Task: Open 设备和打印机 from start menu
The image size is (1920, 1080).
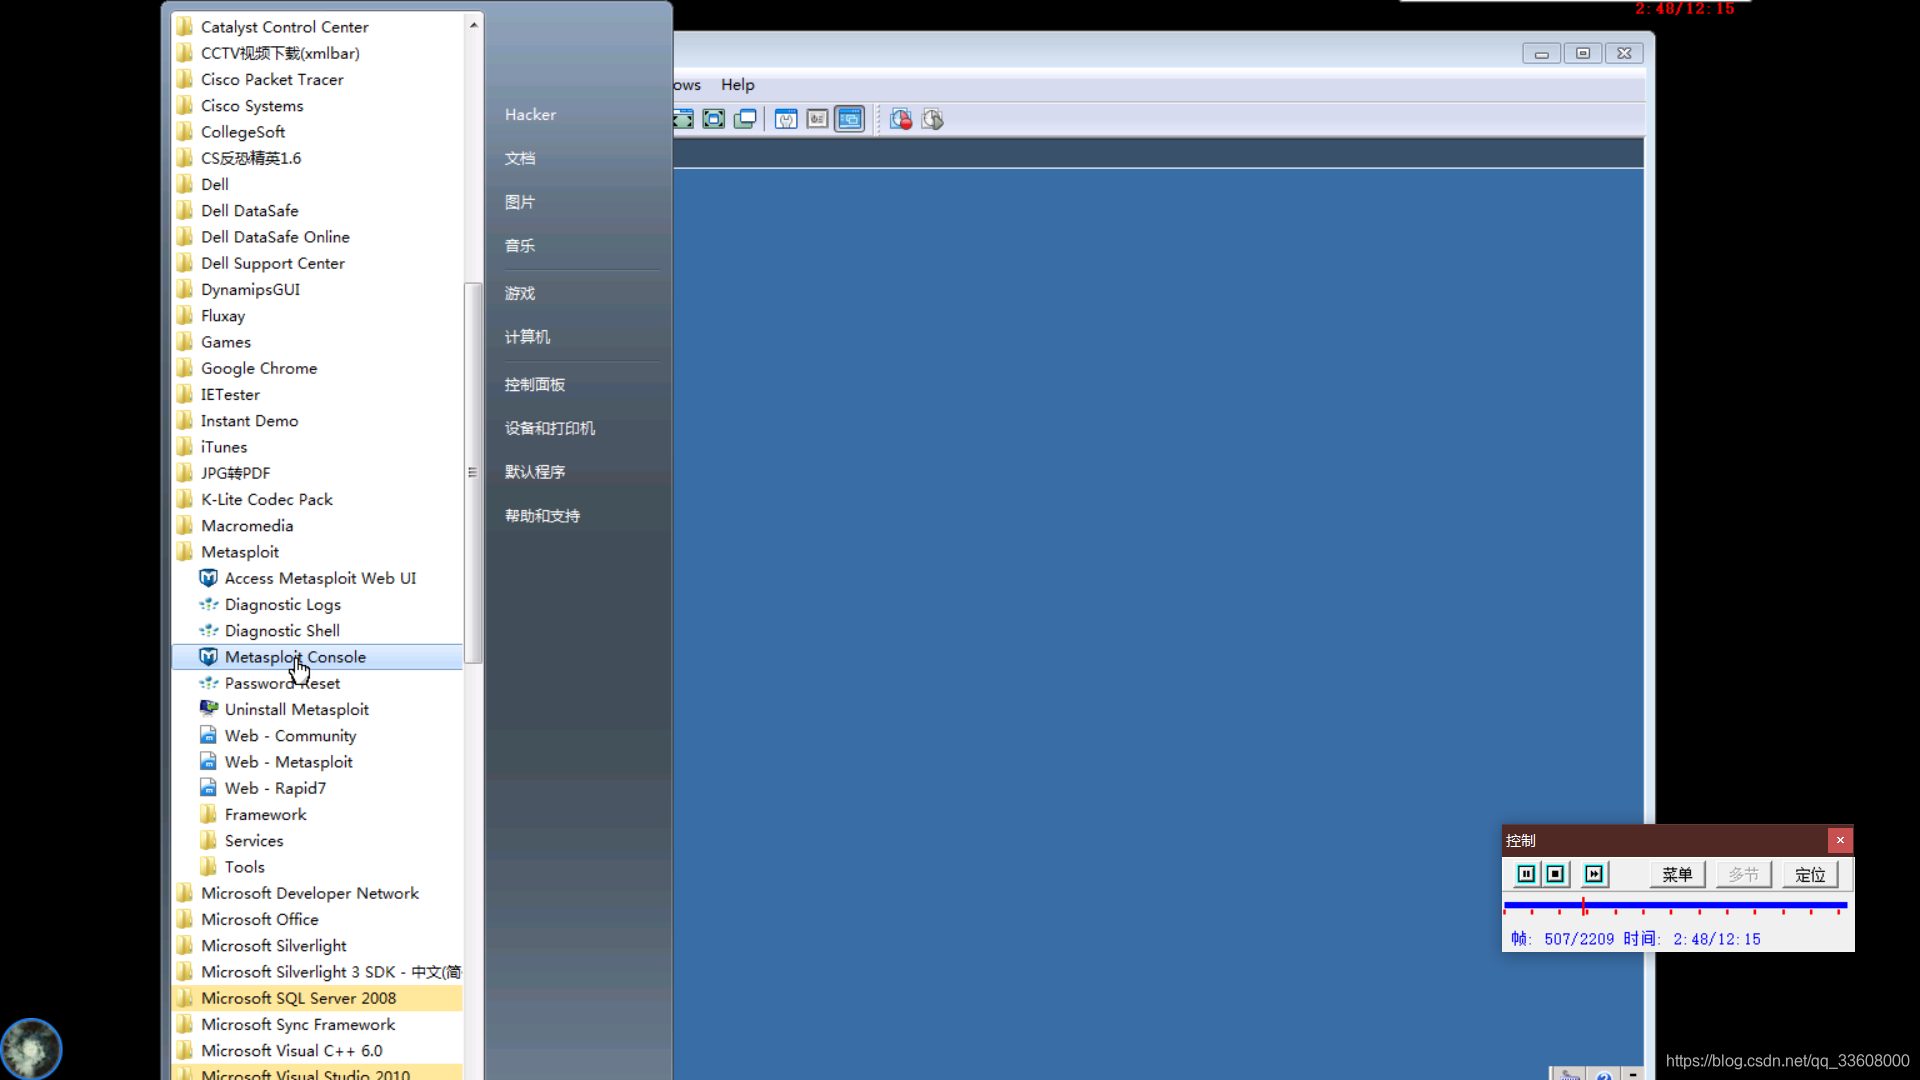Action: pyautogui.click(x=550, y=428)
